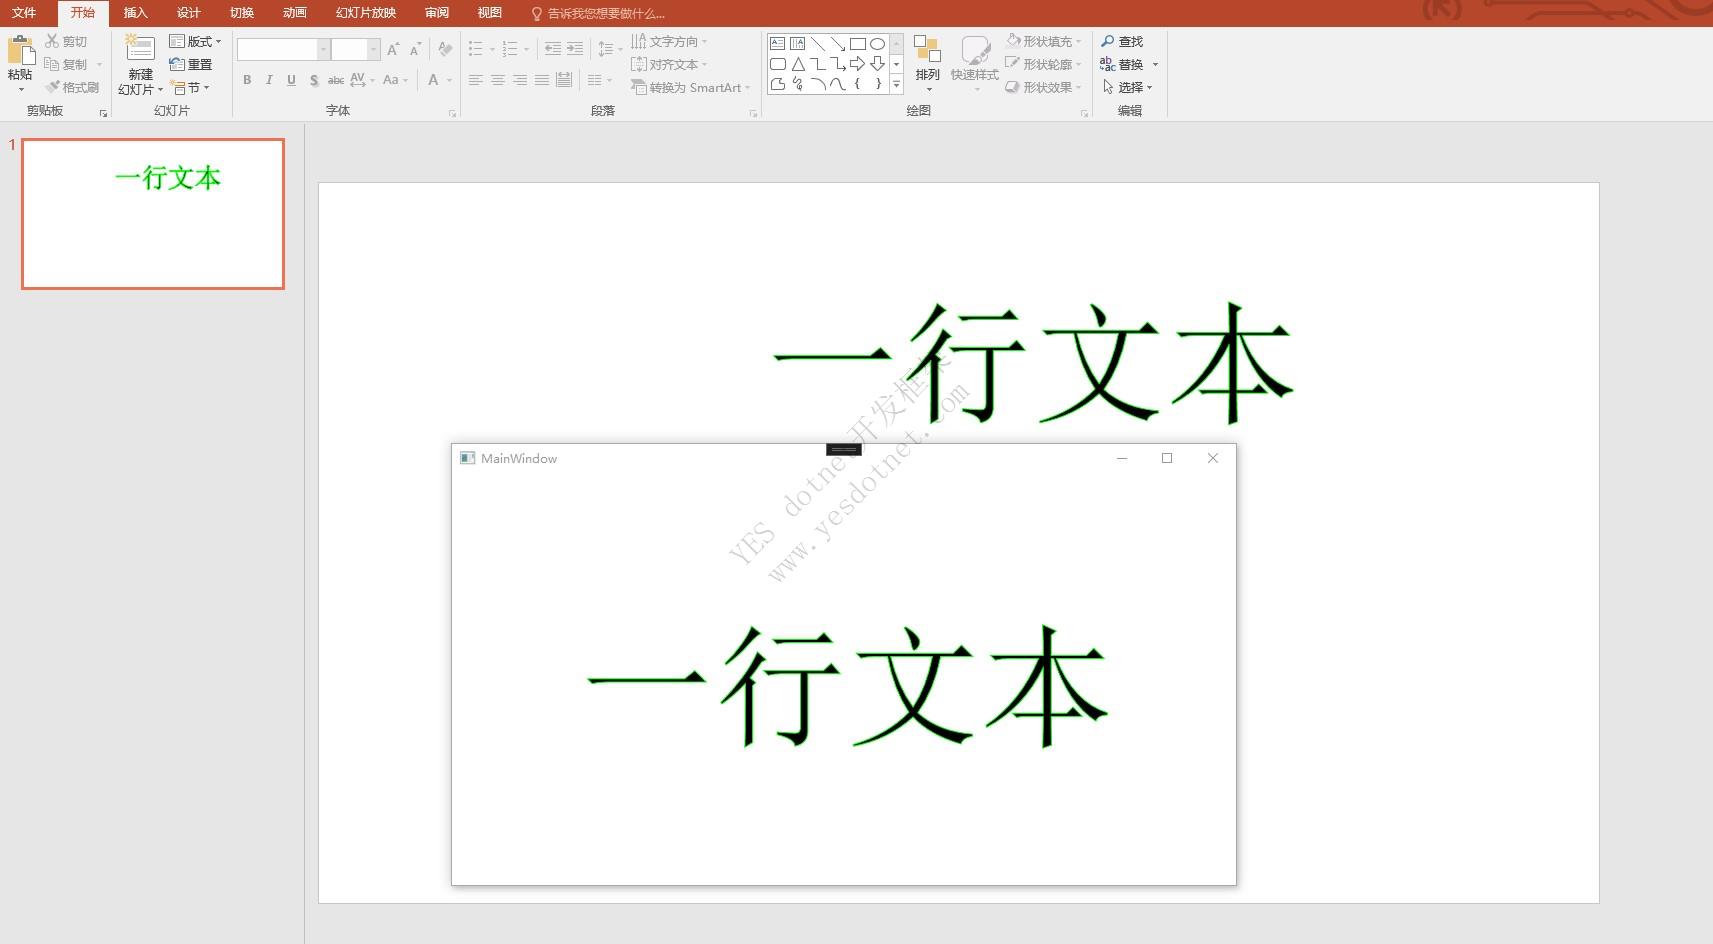
Task: Select the rectangle shape in gallery
Action: 857,44
